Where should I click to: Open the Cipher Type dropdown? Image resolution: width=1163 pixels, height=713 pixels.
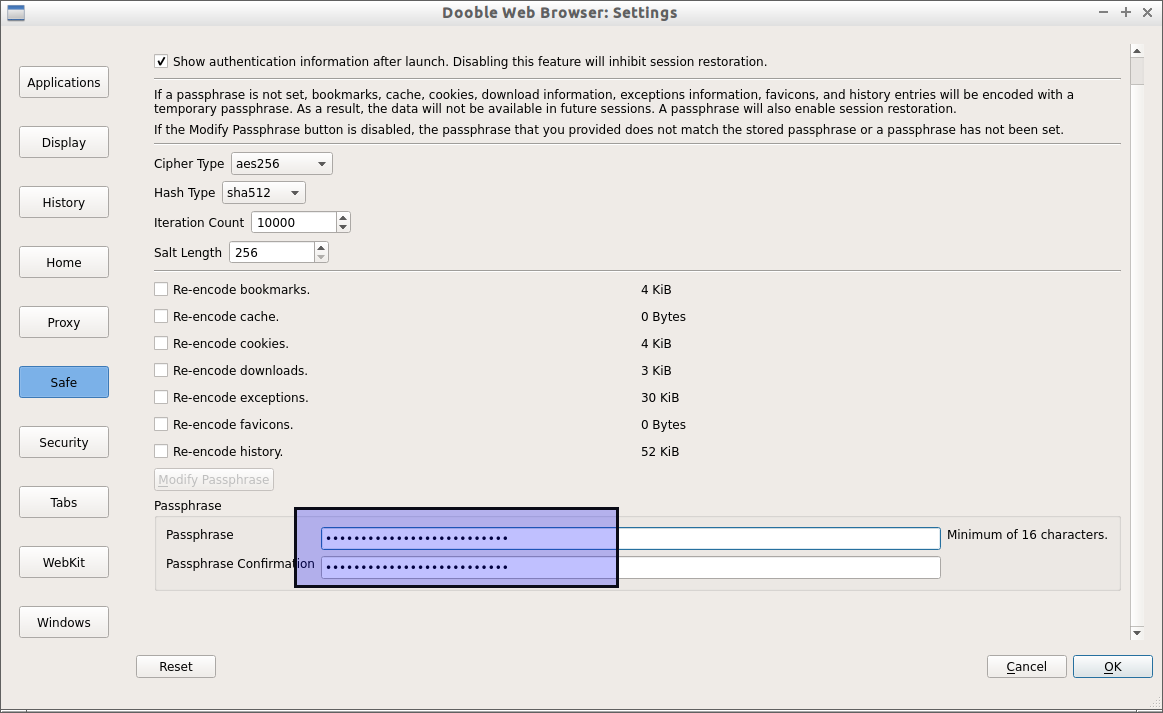282,163
